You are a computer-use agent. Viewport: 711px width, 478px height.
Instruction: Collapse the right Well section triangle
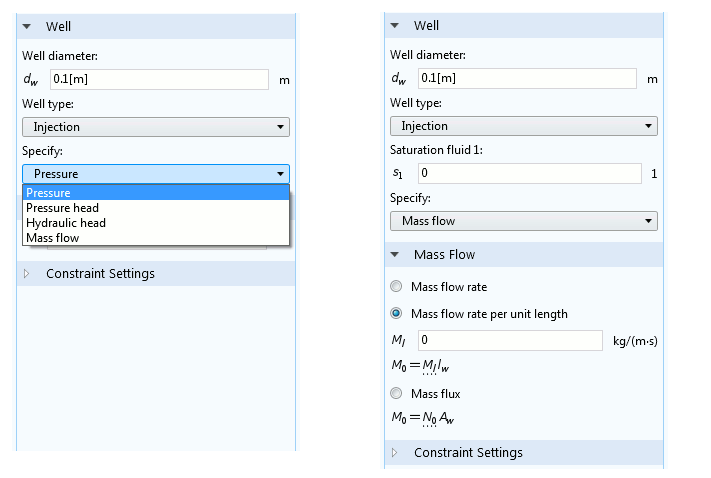[395, 25]
